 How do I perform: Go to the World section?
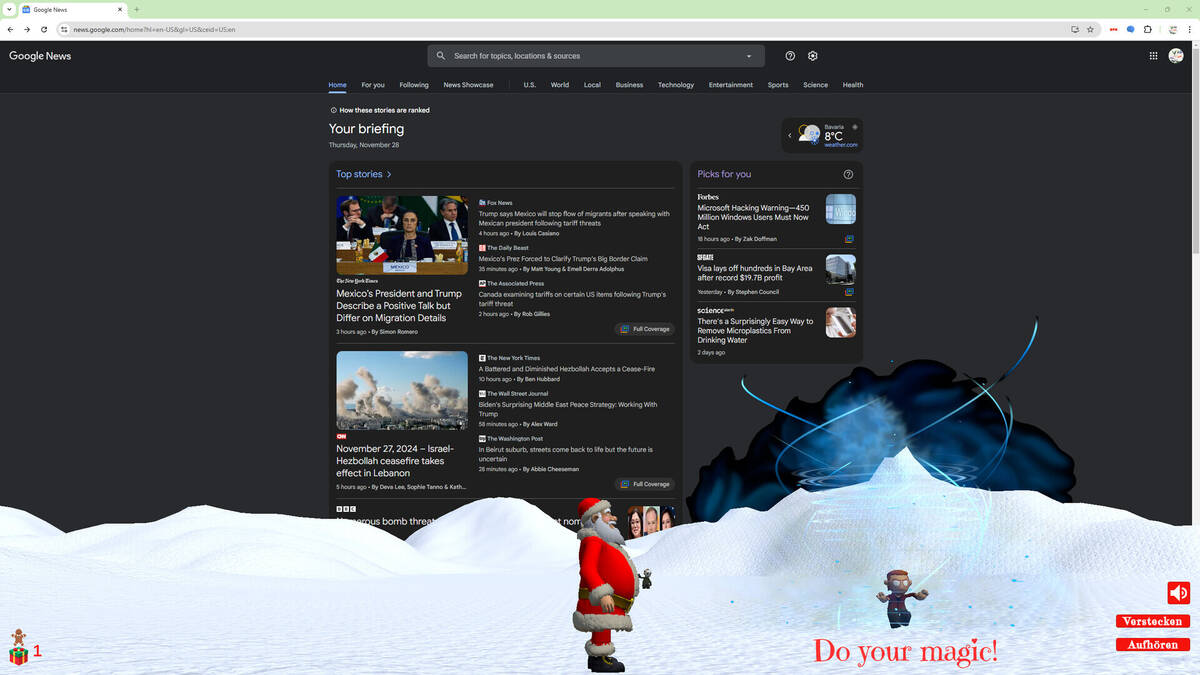click(x=560, y=85)
